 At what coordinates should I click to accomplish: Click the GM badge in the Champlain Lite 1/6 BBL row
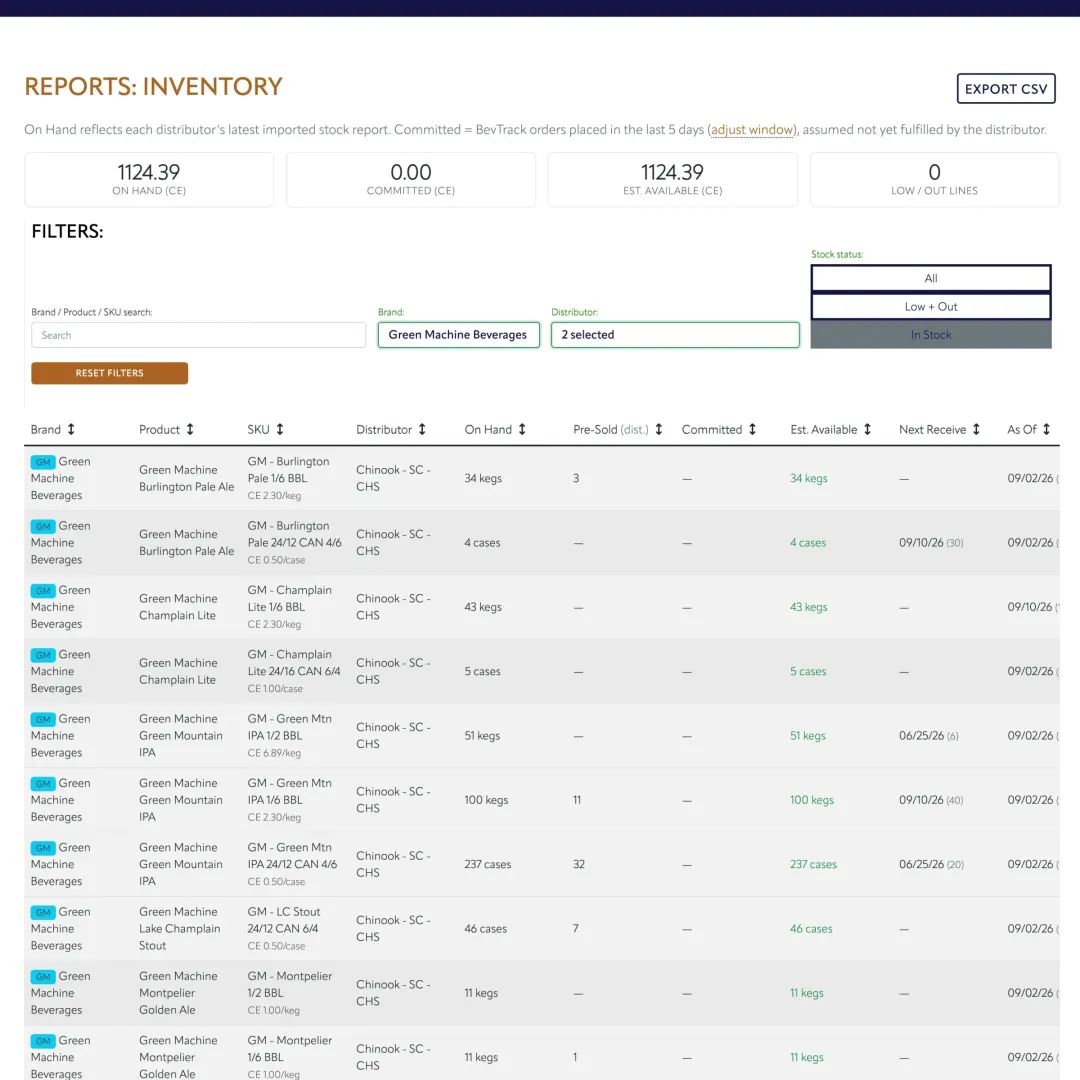point(43,591)
